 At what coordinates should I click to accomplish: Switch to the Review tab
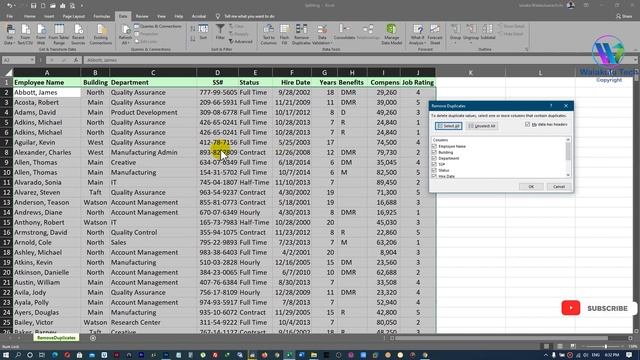point(142,16)
